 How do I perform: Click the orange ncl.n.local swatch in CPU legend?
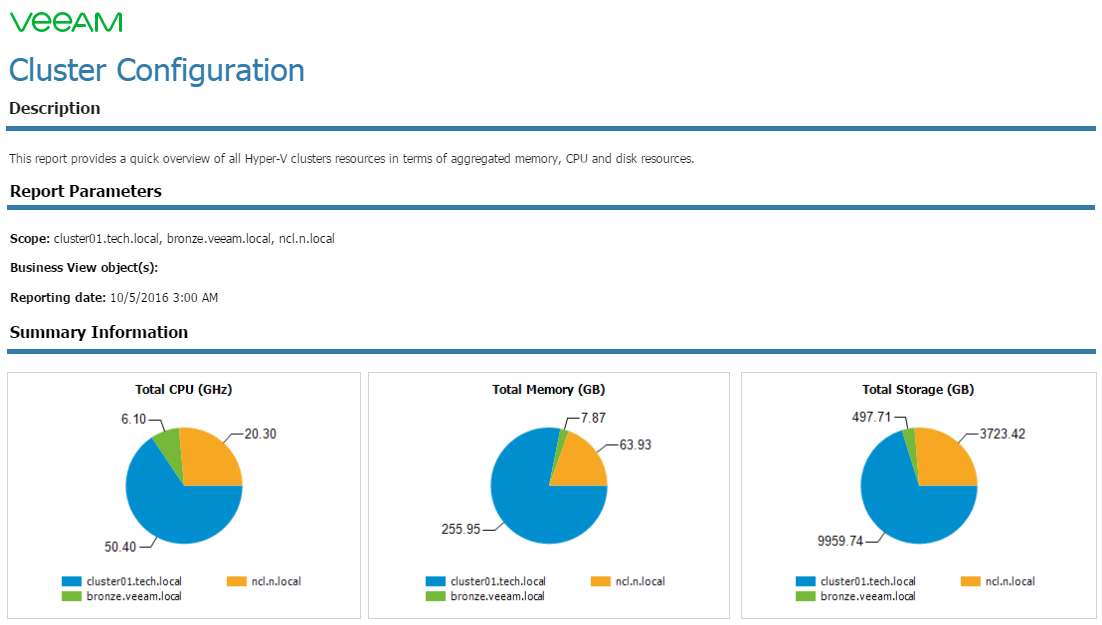237,581
